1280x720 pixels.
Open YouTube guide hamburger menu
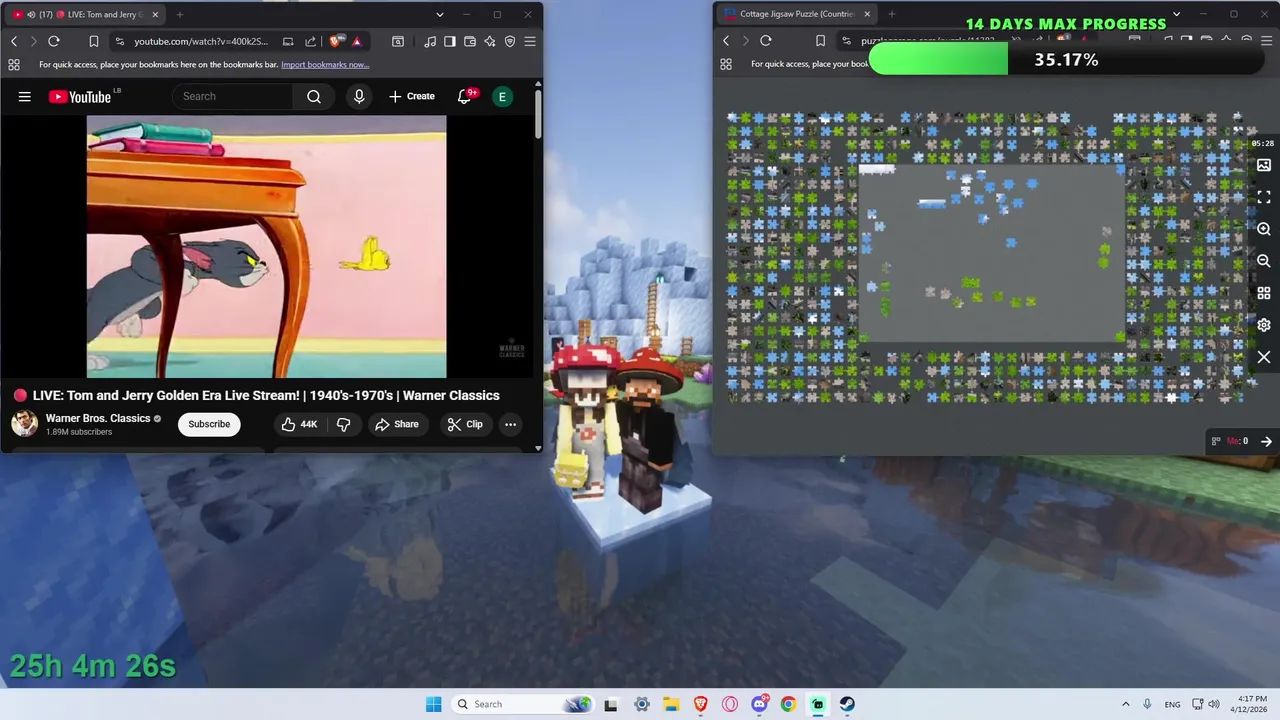(x=25, y=96)
